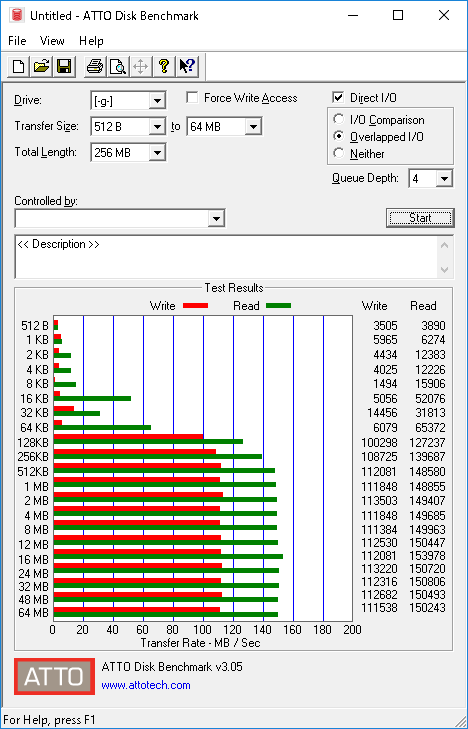Select the Overlapped I/O radio option

[338, 136]
